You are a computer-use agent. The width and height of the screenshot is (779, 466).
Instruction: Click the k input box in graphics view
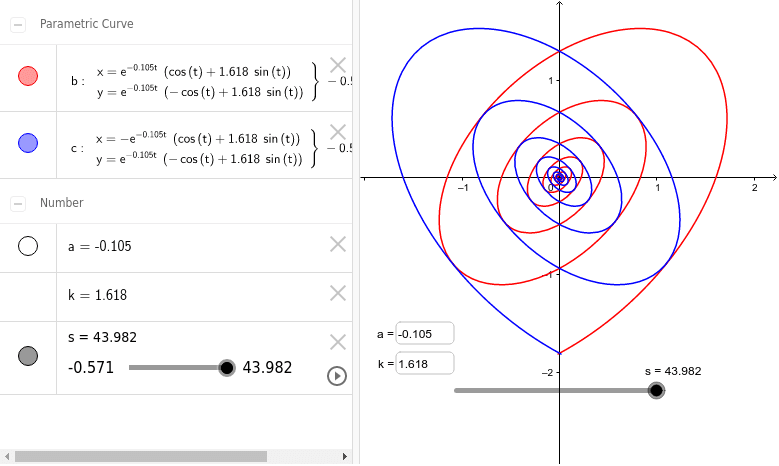point(425,363)
